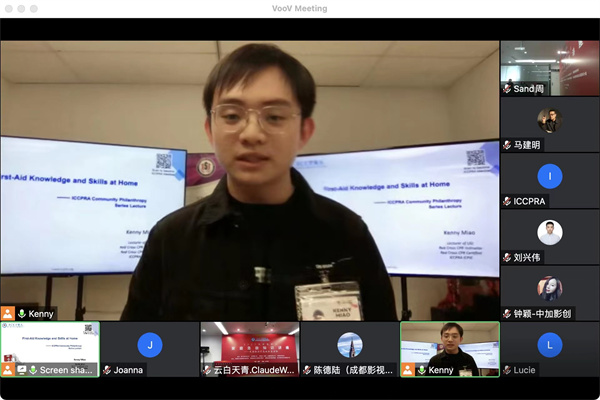
Task: Click the 刘兴伟 name label
Action: click(527, 258)
